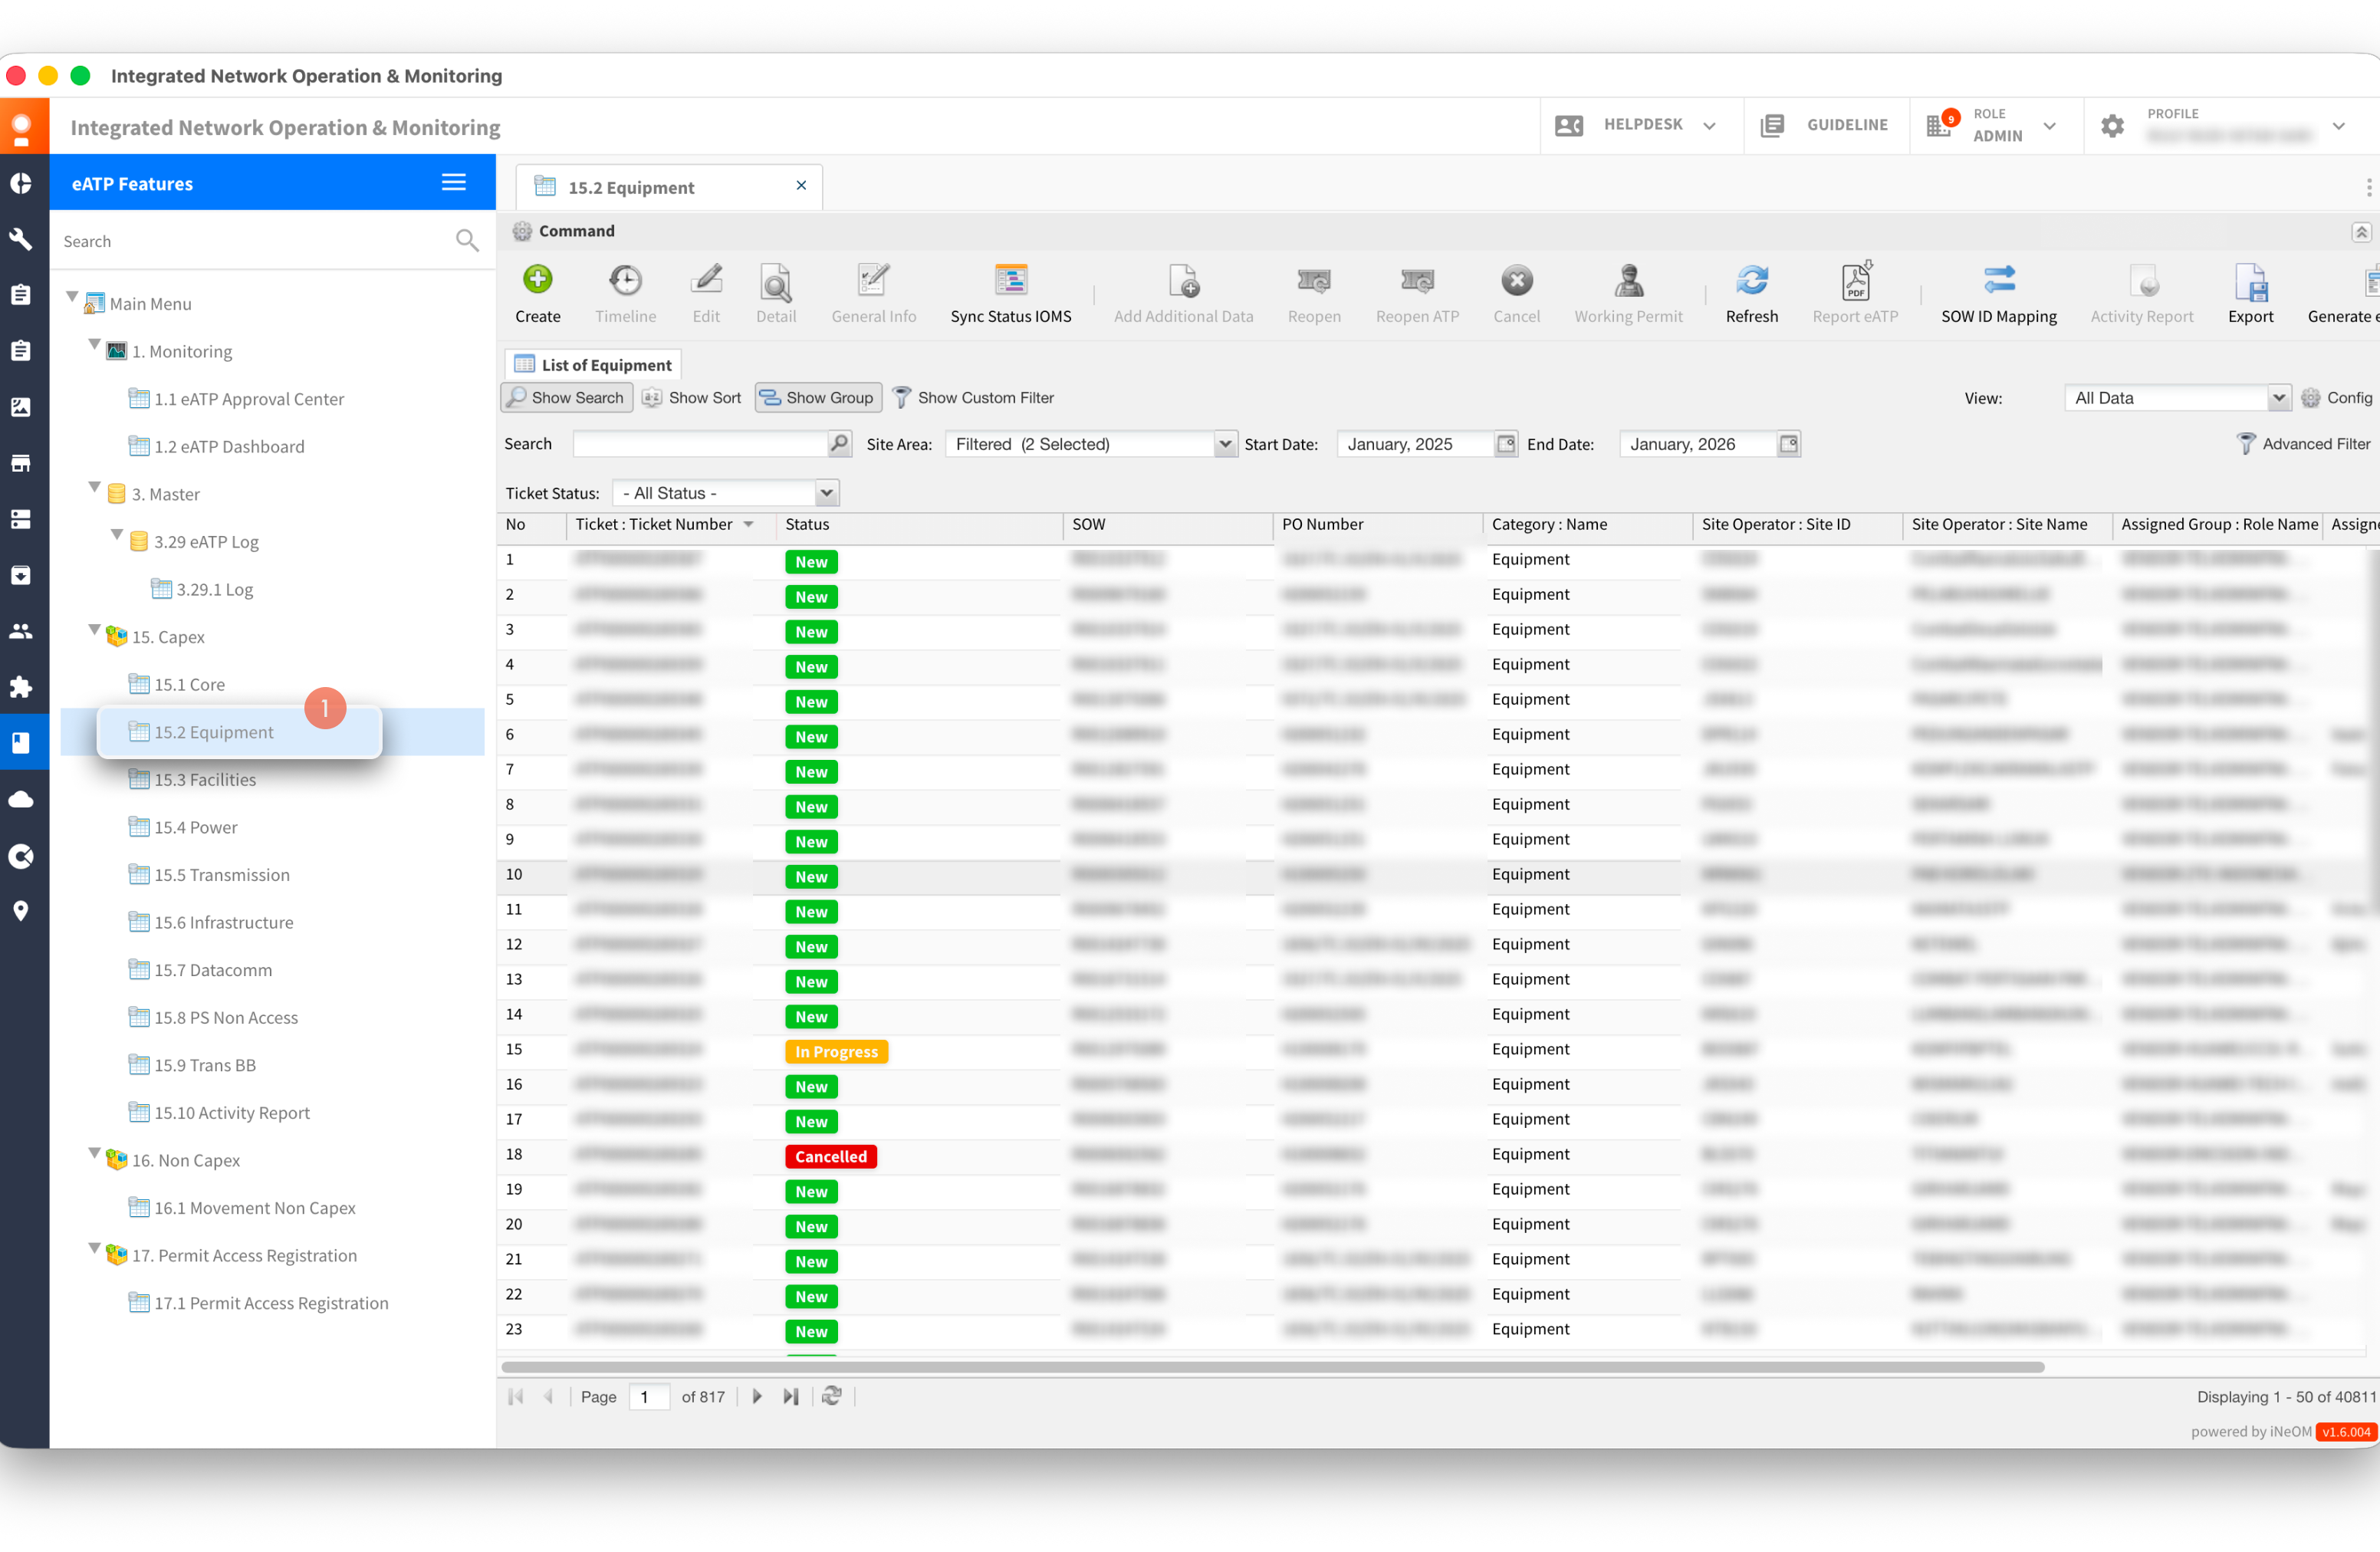Click the pagination reload icon

point(831,1396)
